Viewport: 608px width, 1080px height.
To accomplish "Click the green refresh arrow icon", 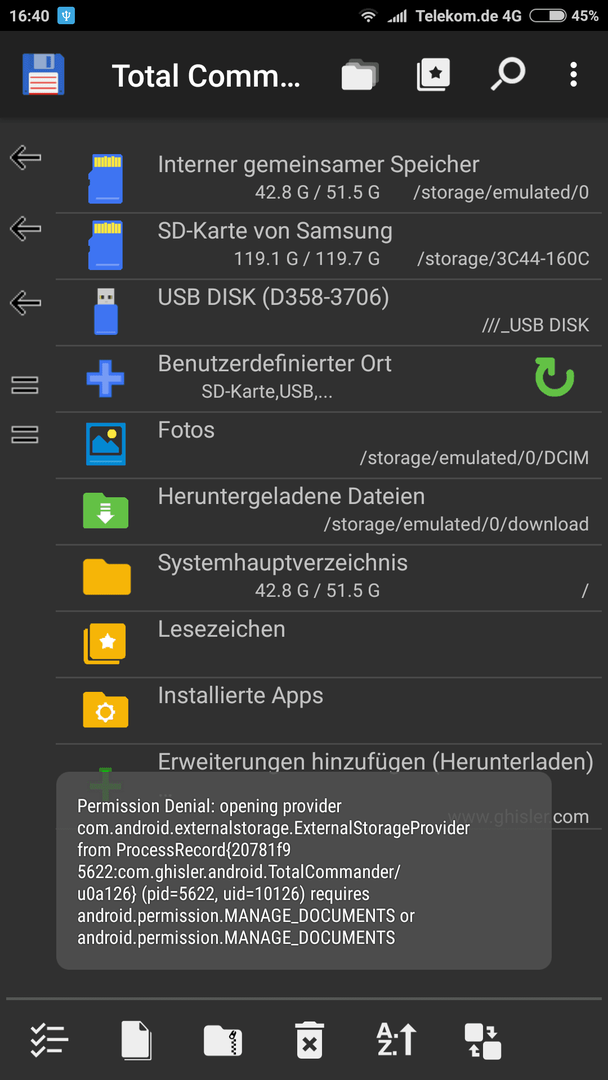I will coord(554,377).
